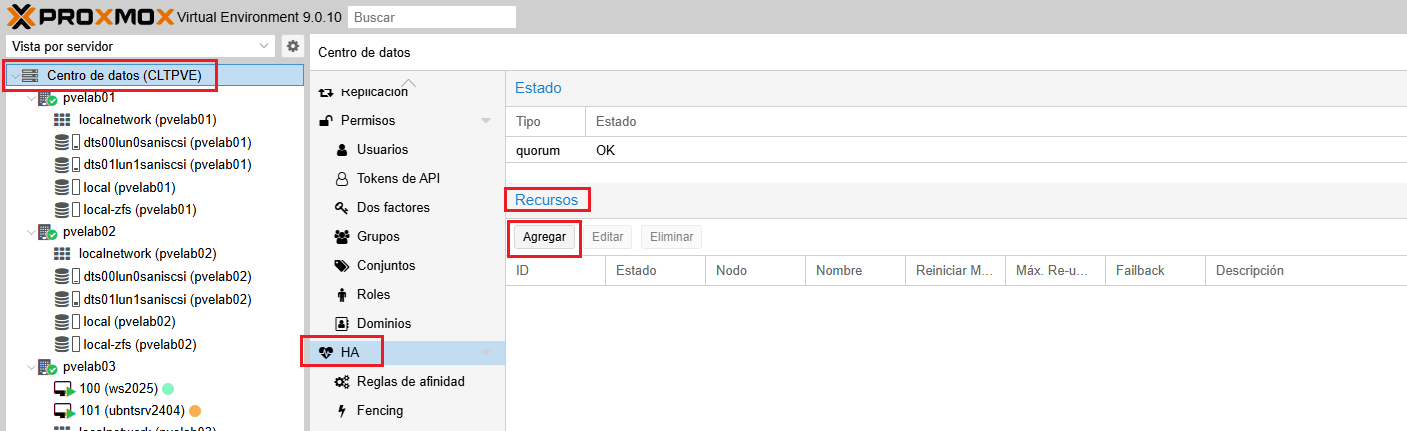Image resolution: width=1407 pixels, height=431 pixels.
Task: Click localnetwork (pvelab01) grid icon
Action: tap(62, 120)
